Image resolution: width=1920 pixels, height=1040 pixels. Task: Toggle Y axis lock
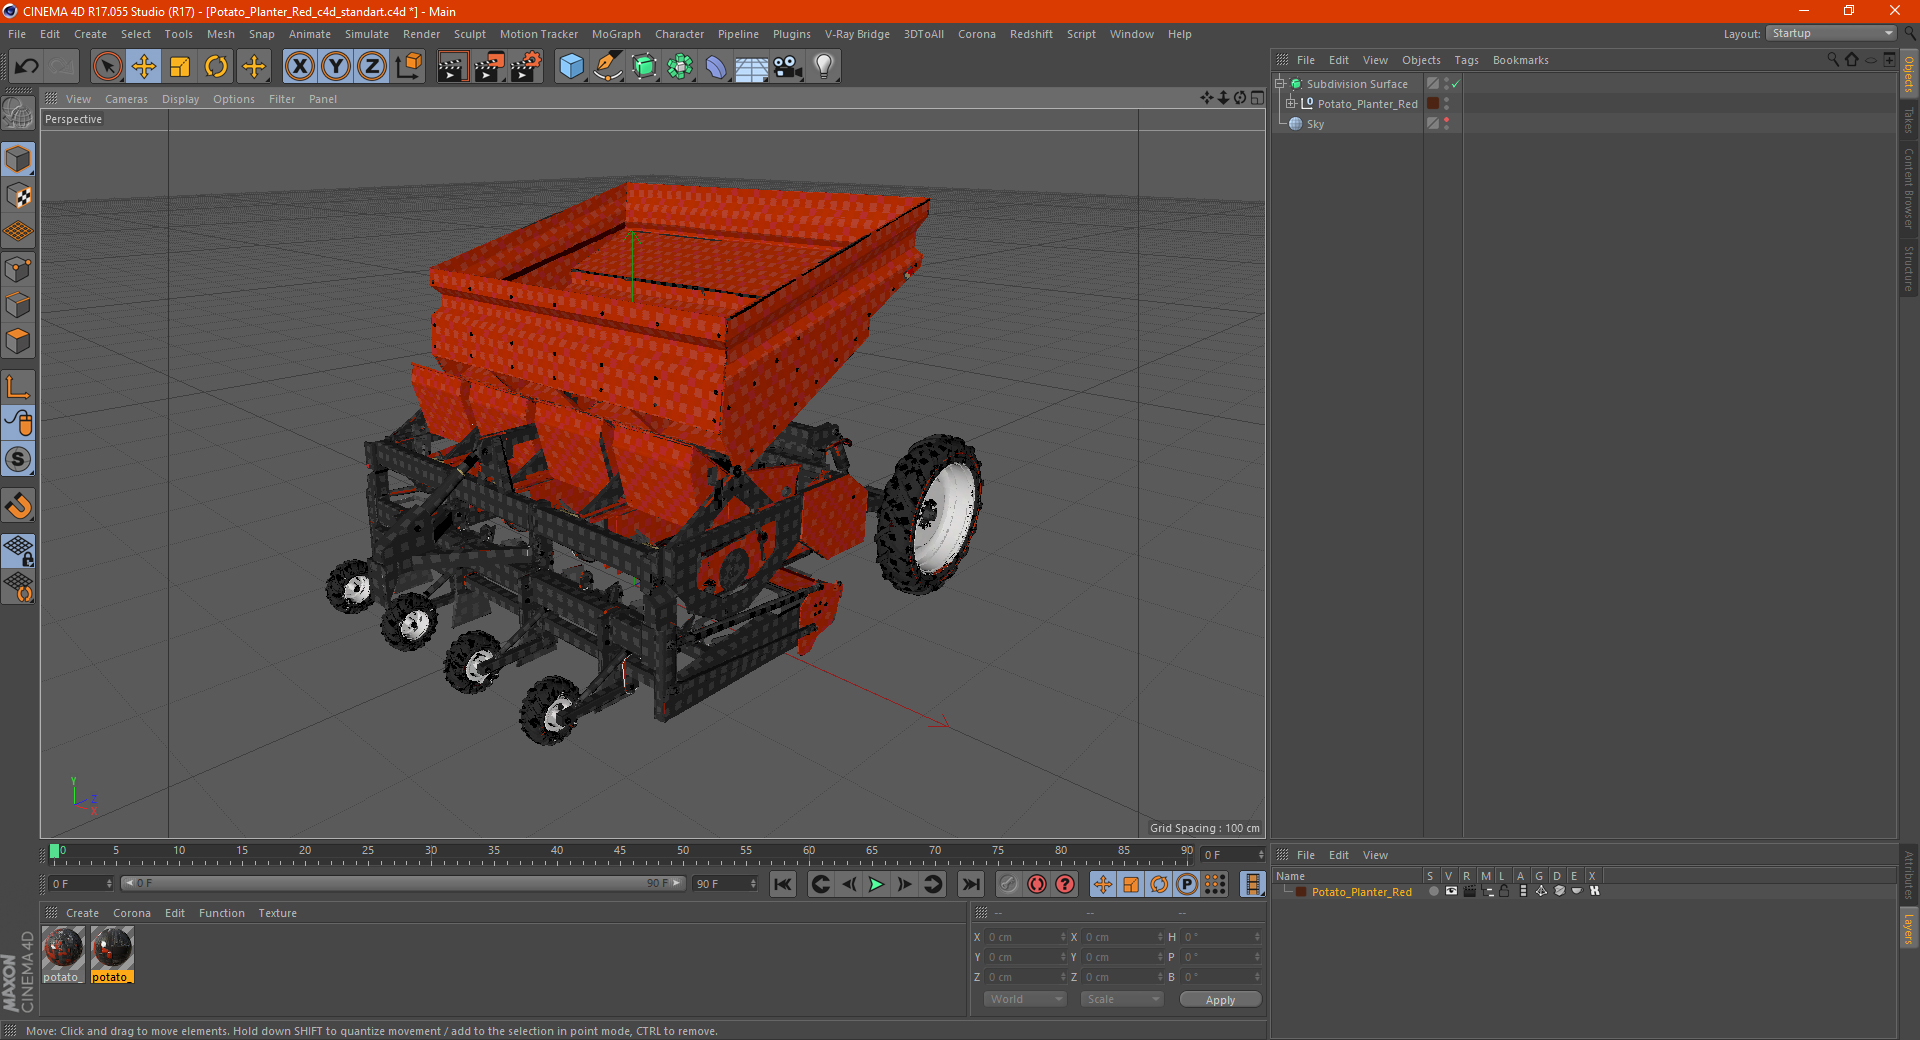point(336,67)
